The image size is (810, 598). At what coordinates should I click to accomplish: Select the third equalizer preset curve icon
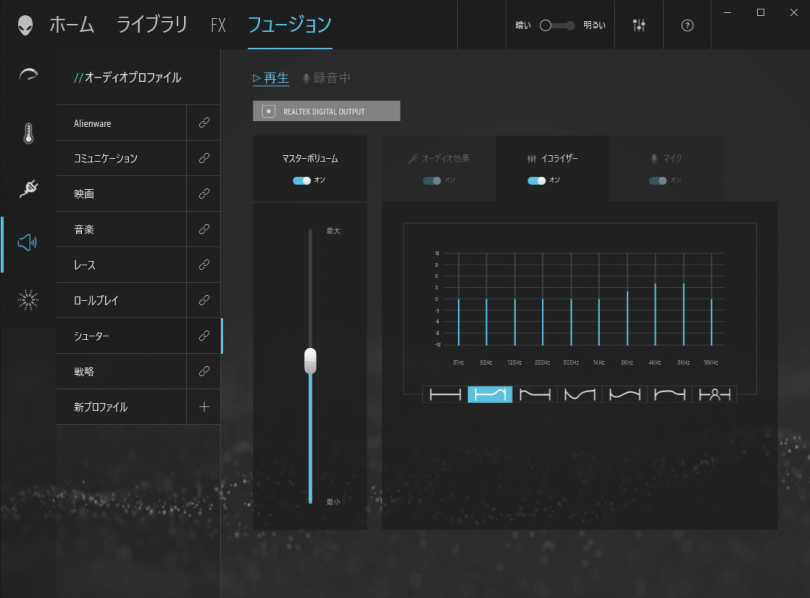(535, 395)
